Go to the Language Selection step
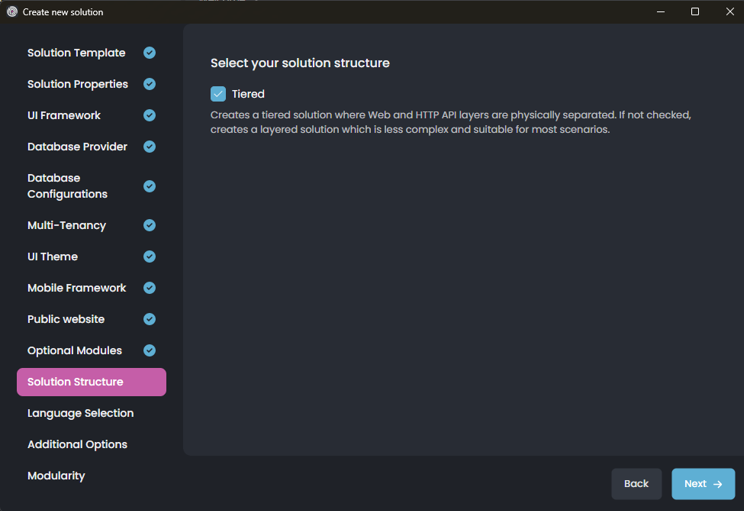 pyautogui.click(x=80, y=413)
